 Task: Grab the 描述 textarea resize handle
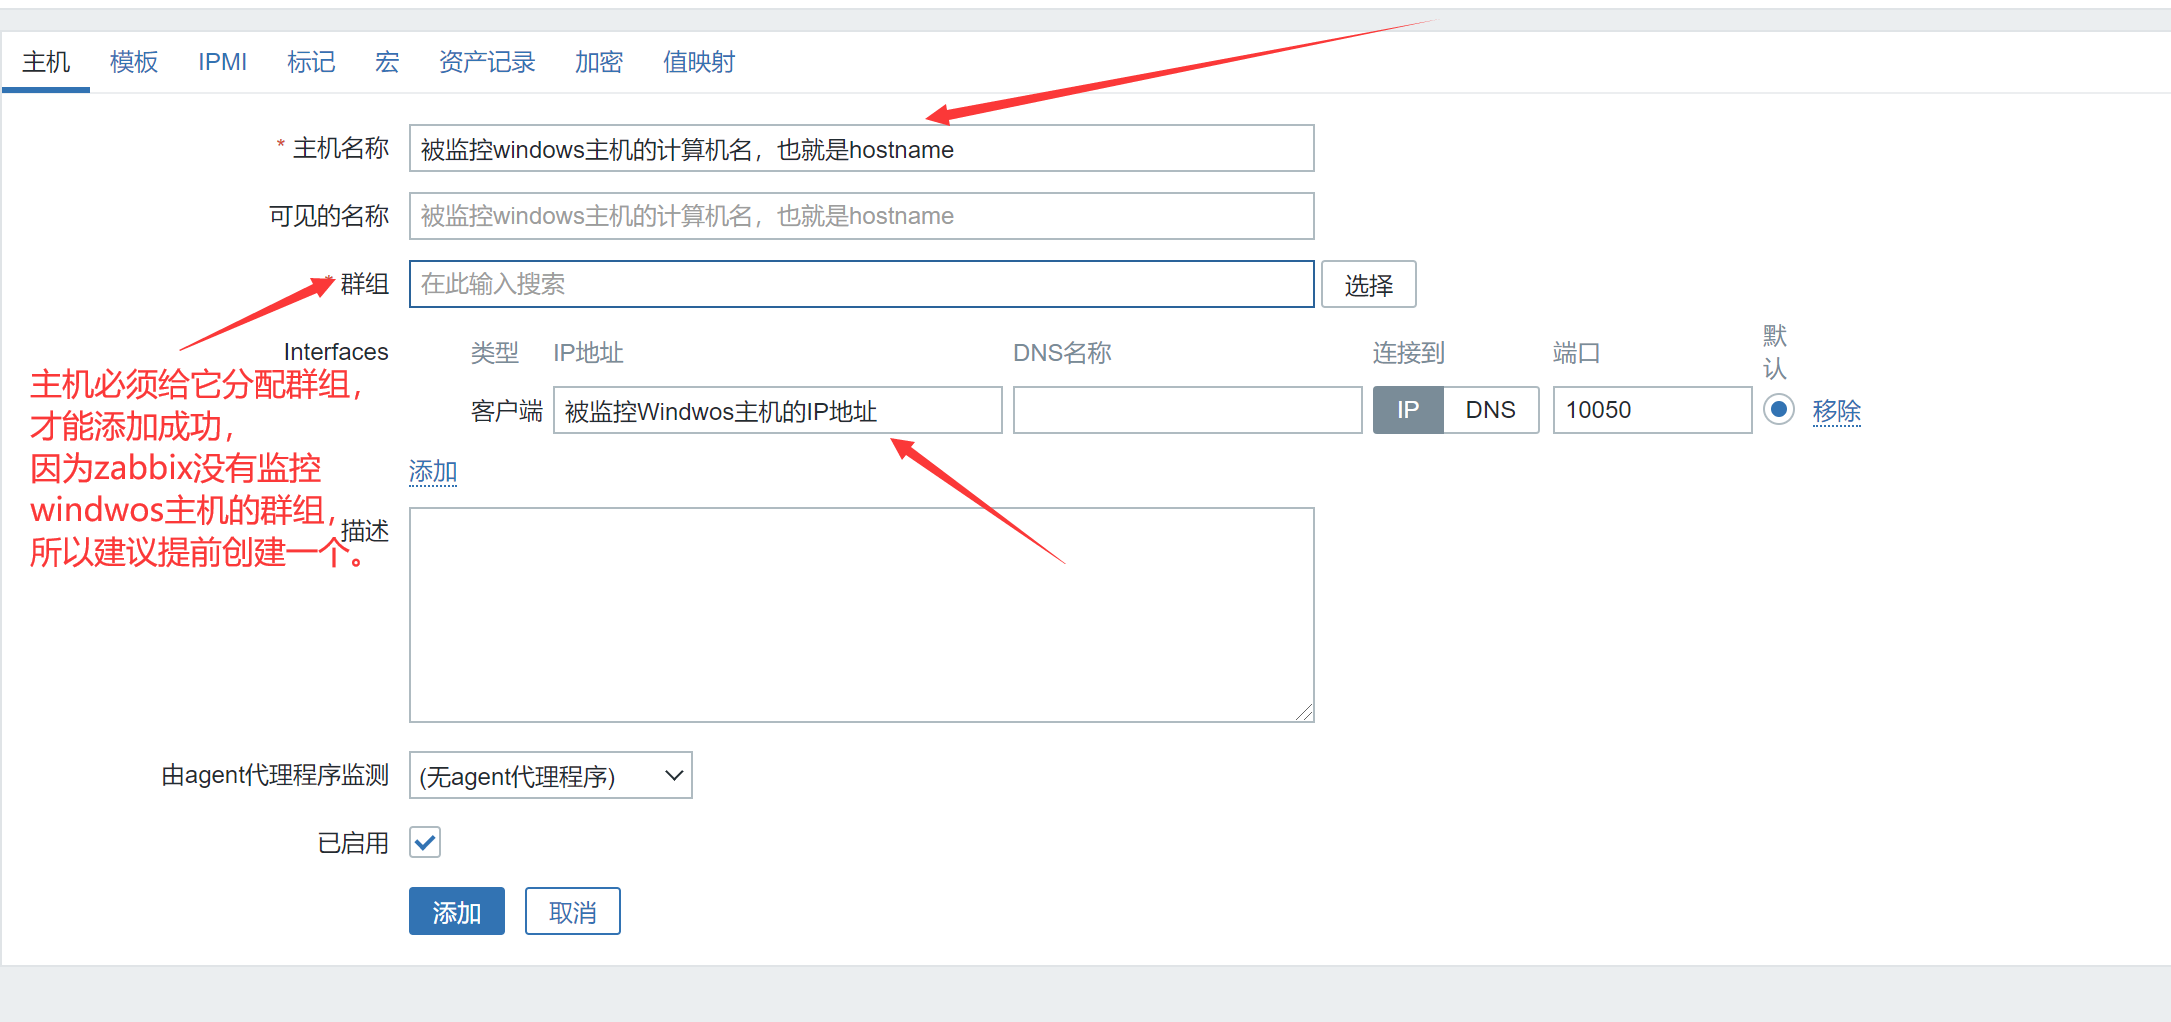(1304, 712)
